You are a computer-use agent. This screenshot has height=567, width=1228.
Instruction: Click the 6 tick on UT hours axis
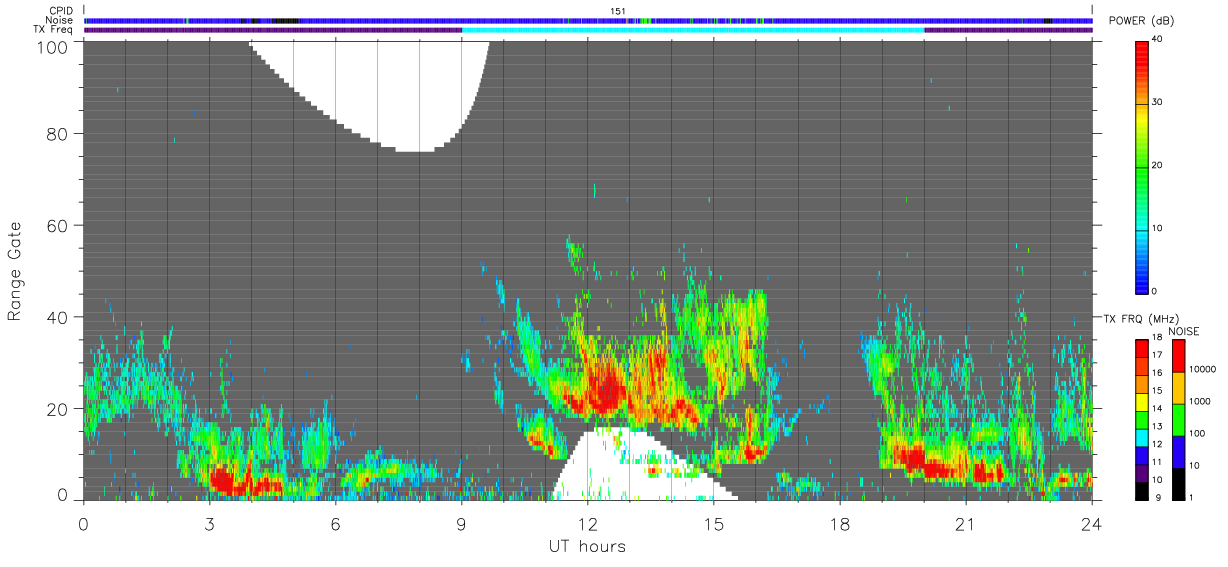pos(335,523)
